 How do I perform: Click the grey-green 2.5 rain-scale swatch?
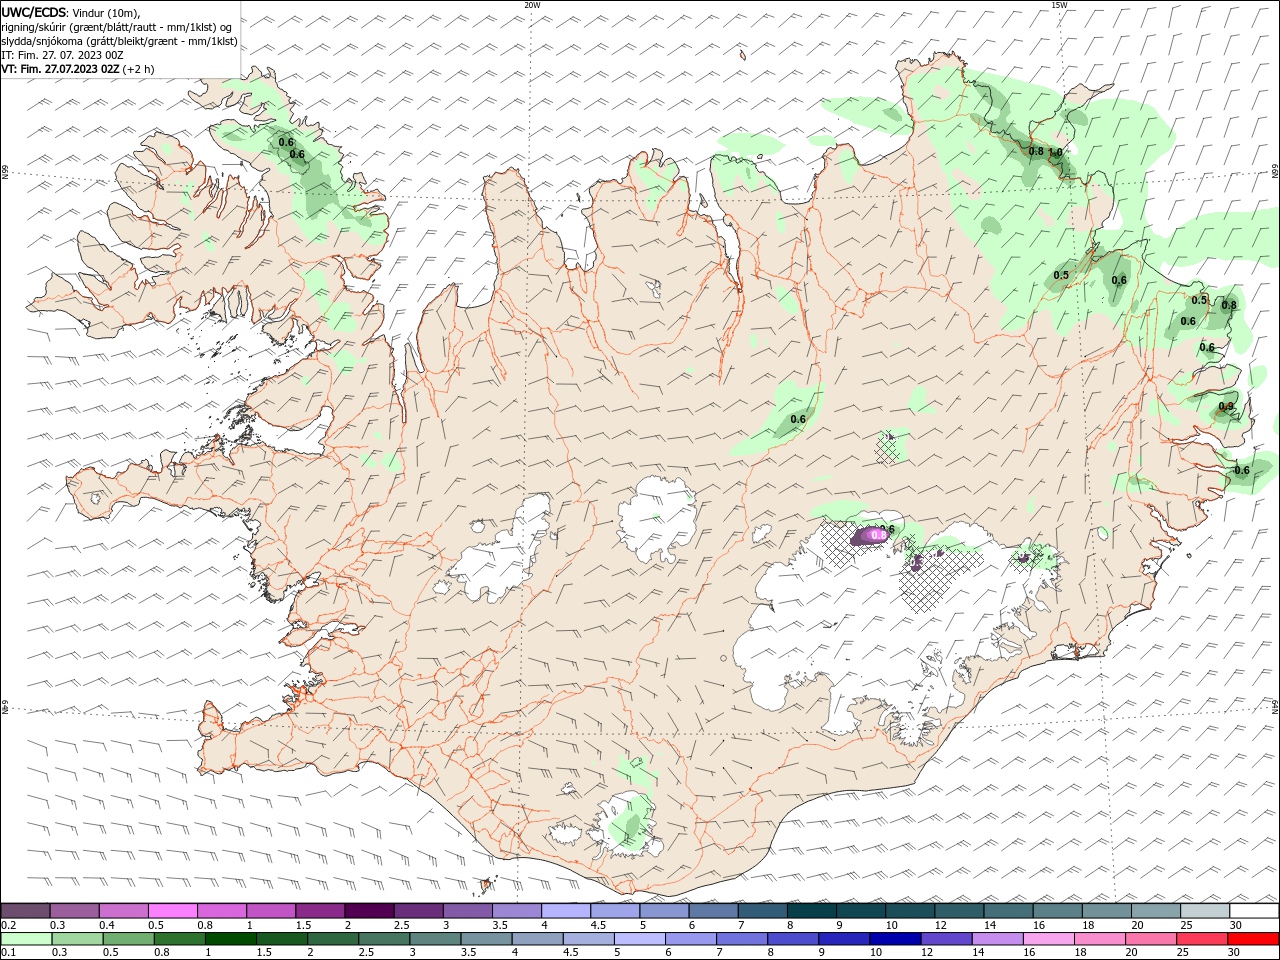point(384,939)
